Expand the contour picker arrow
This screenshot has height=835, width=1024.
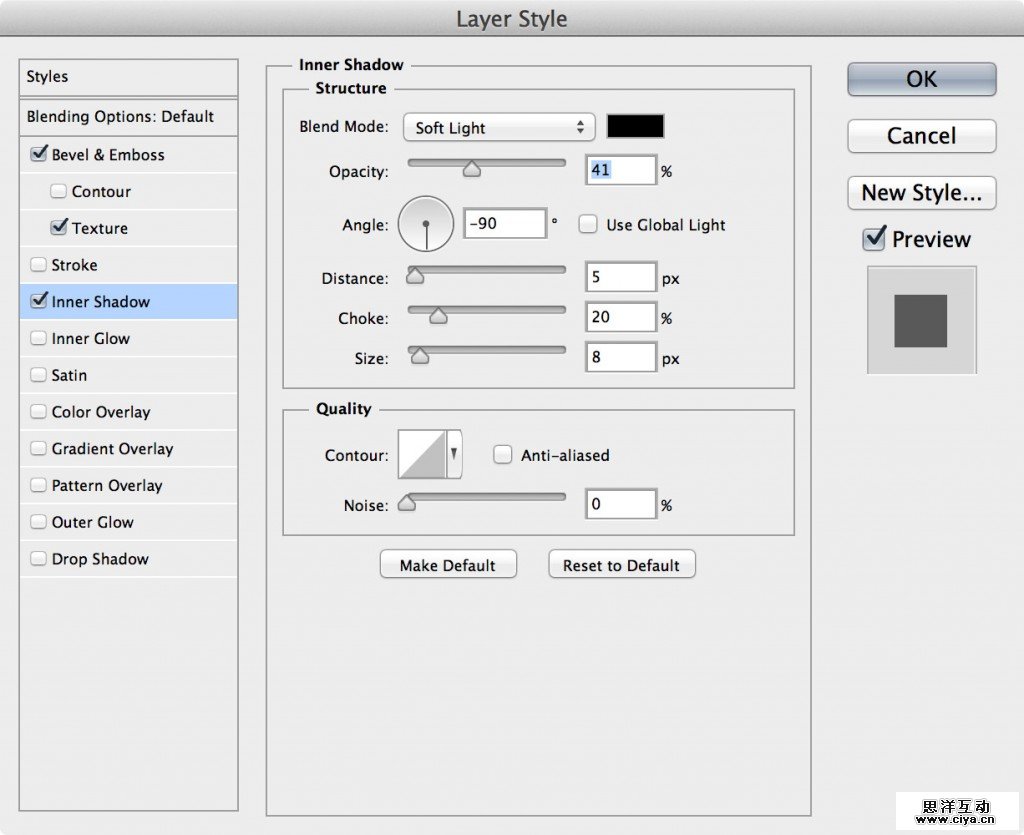pos(454,455)
